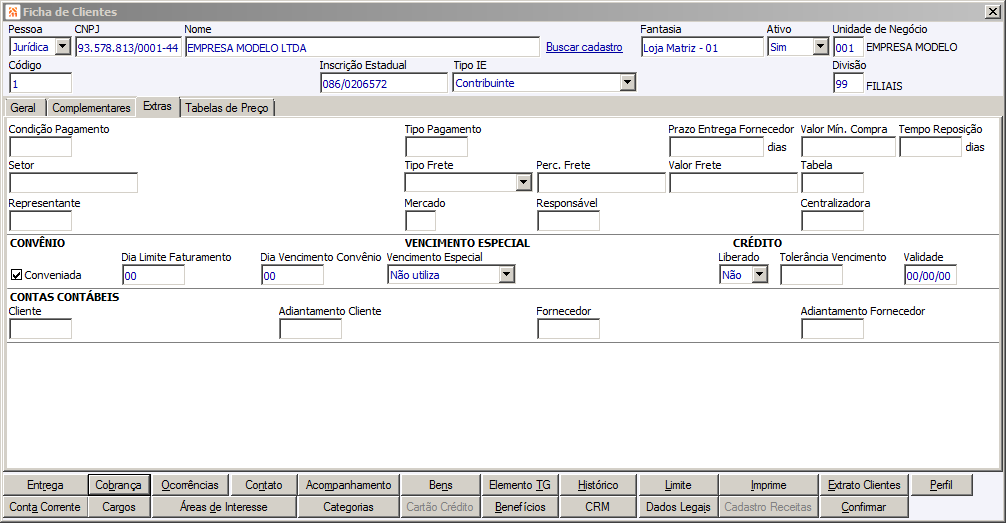Click the Divisão code field
1006x523 pixels.
[x=848, y=83]
